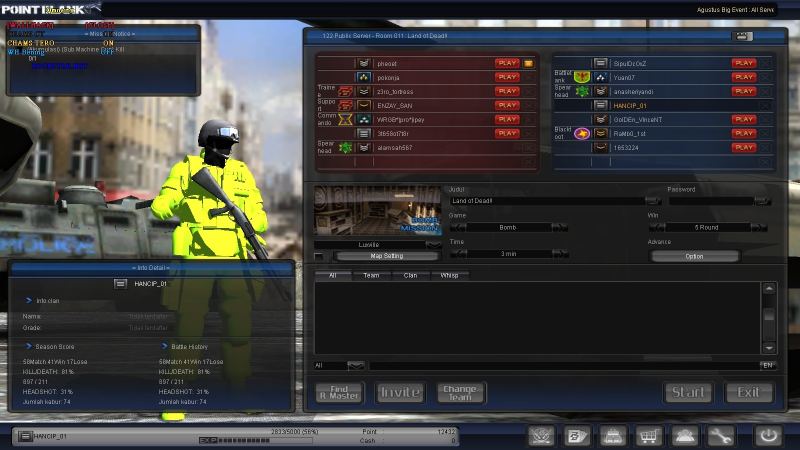Viewport: 800px width, 450px height.
Task: Click the rank icon beside 3t658ot7t8r
Action: (363, 134)
